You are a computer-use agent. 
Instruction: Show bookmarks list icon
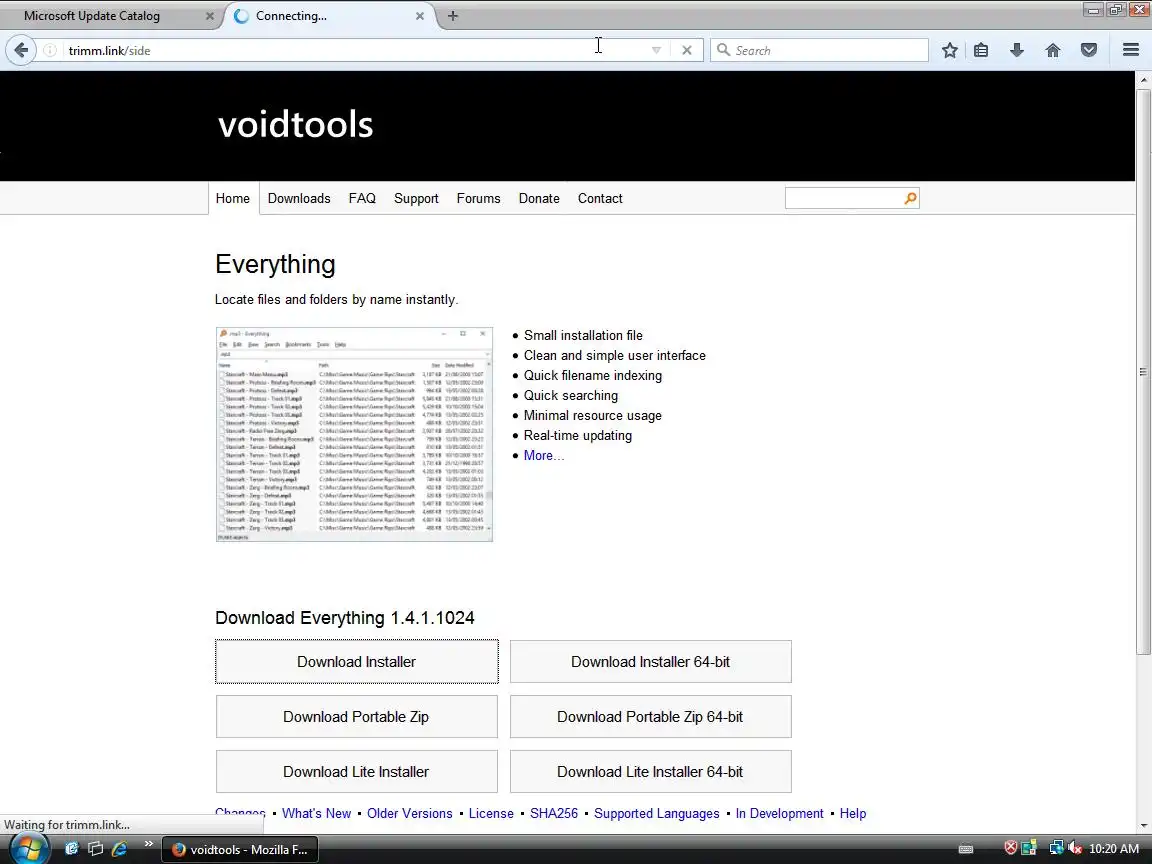(x=981, y=50)
